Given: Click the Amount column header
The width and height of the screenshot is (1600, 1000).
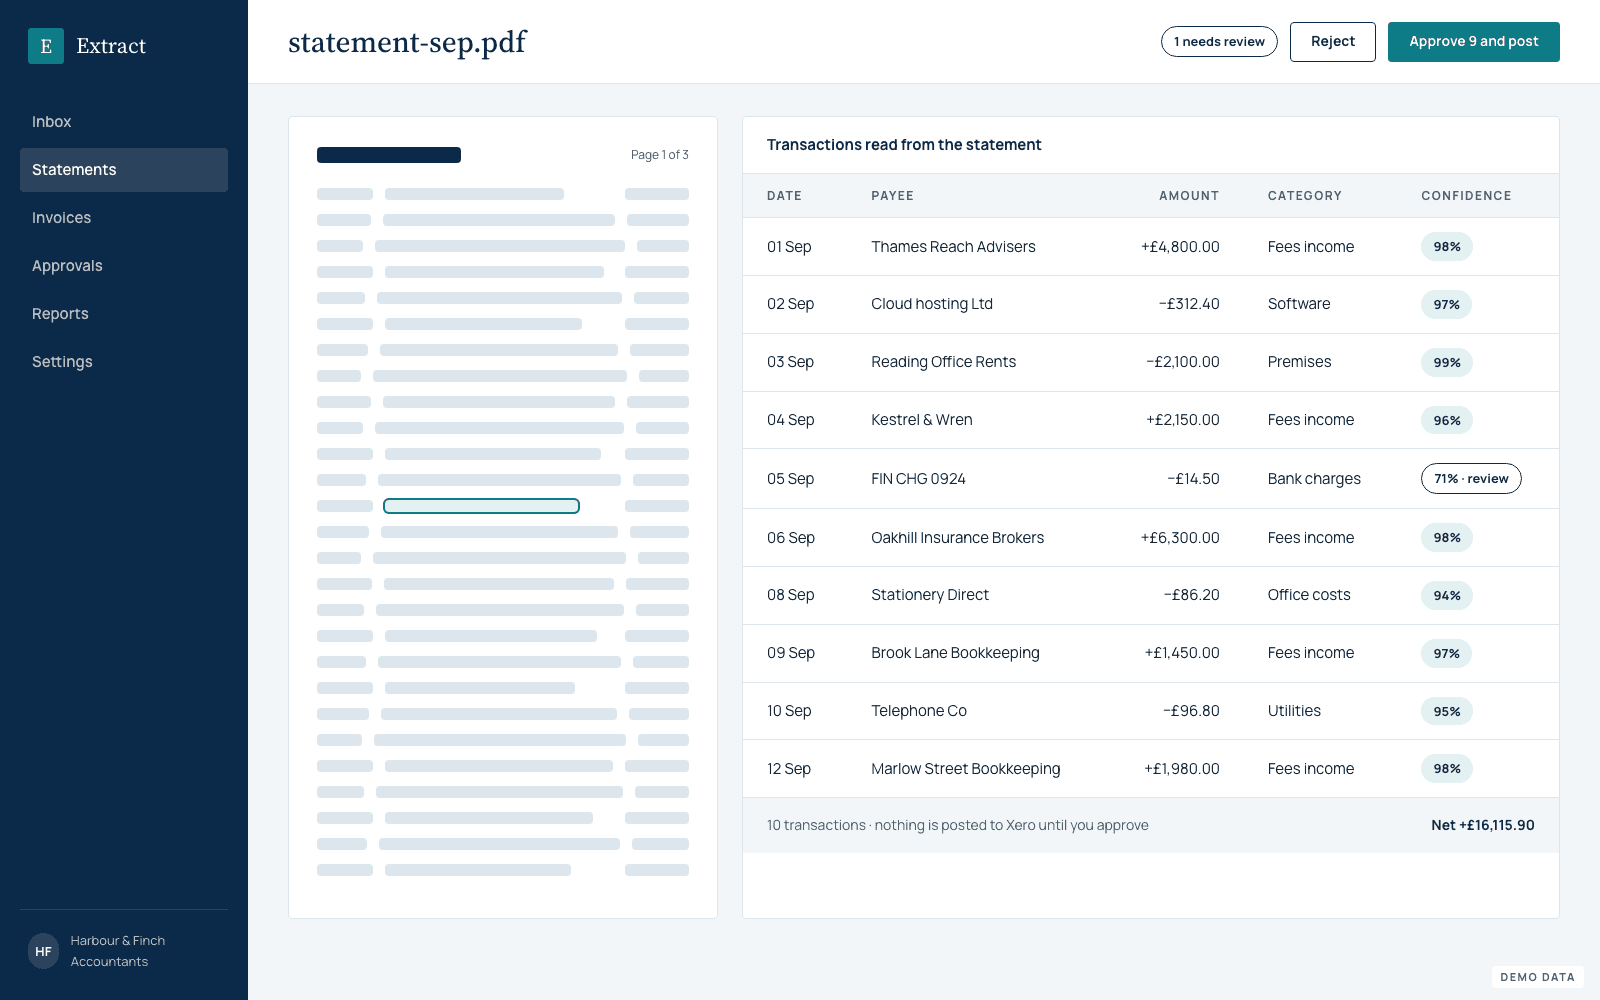Looking at the screenshot, I should pyautogui.click(x=1189, y=196).
